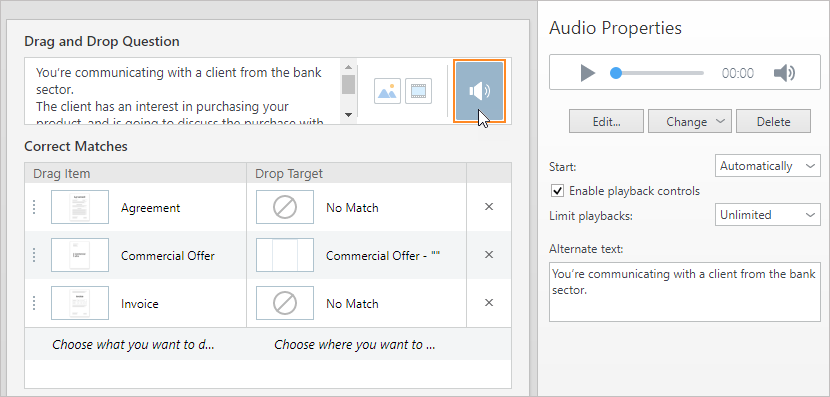Click the volume icon in audio player

(784, 73)
